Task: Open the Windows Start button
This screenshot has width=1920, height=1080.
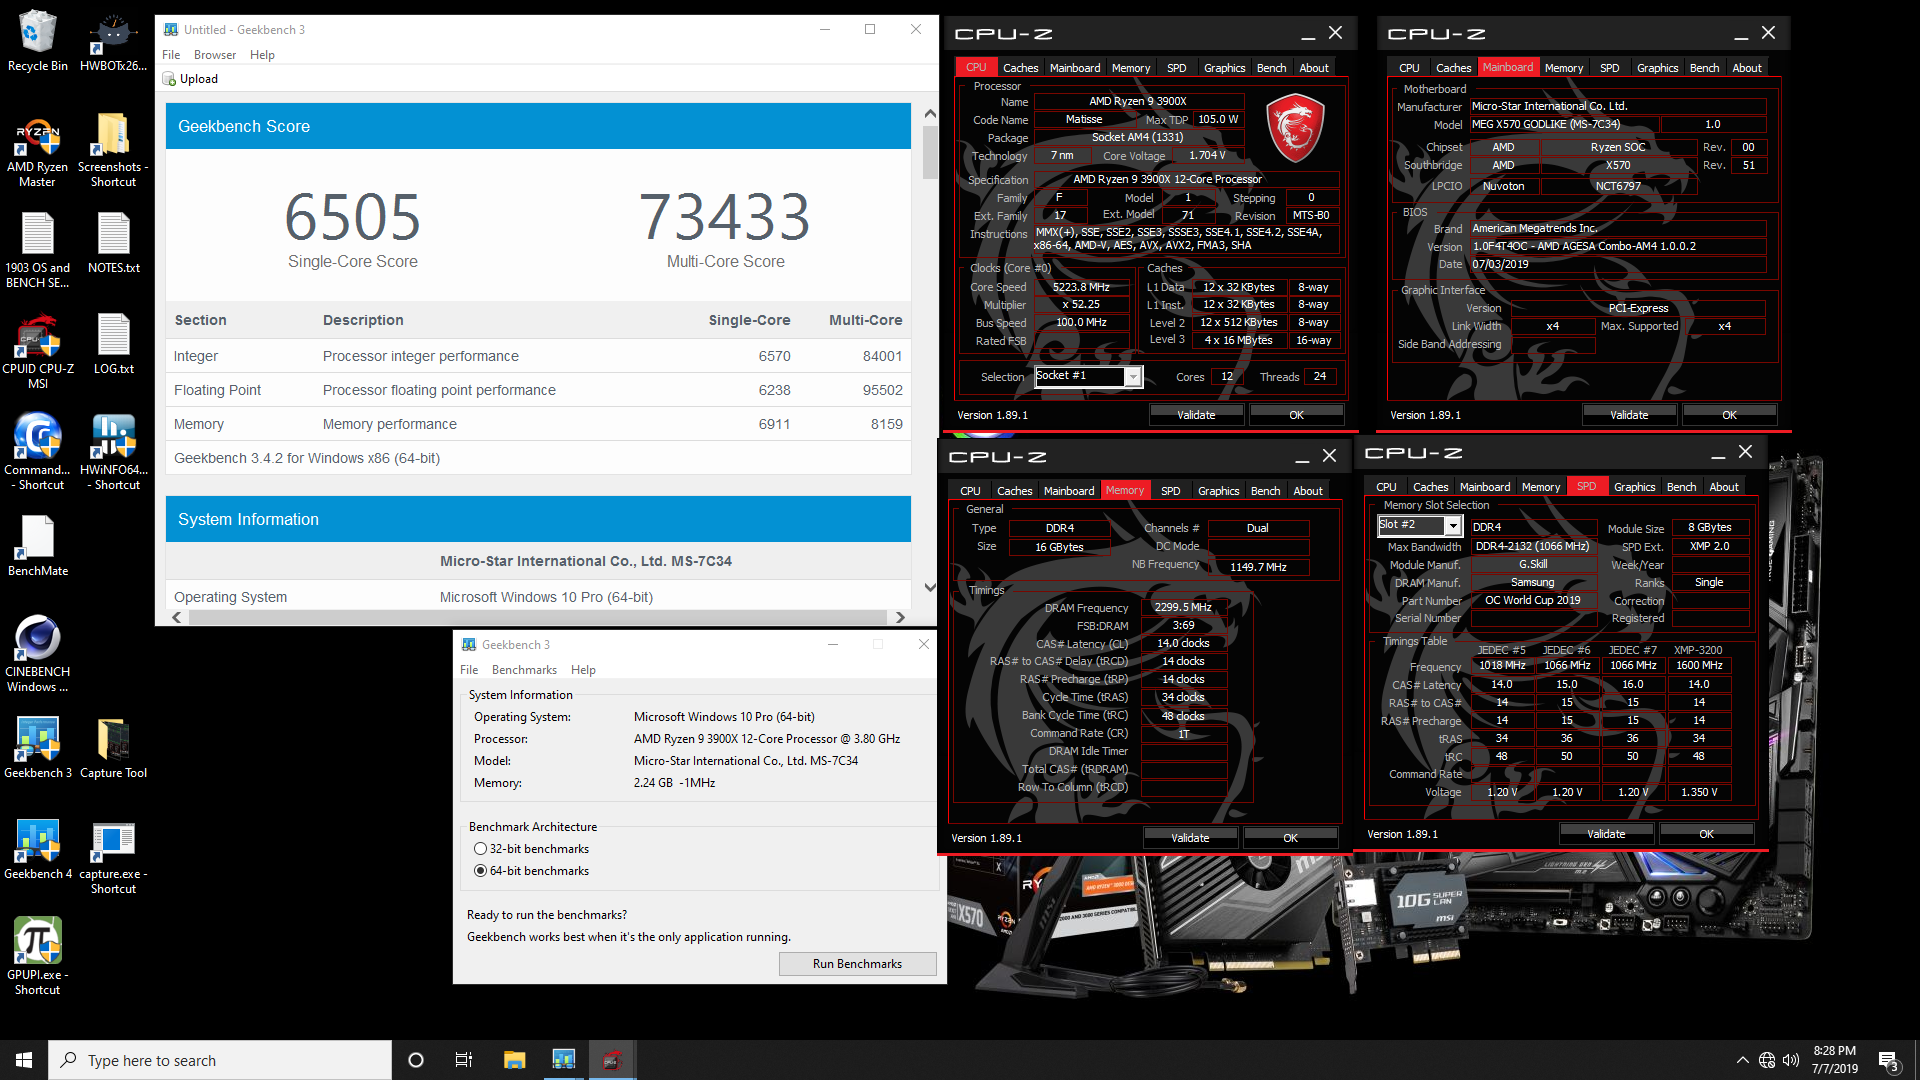Action: (24, 1060)
